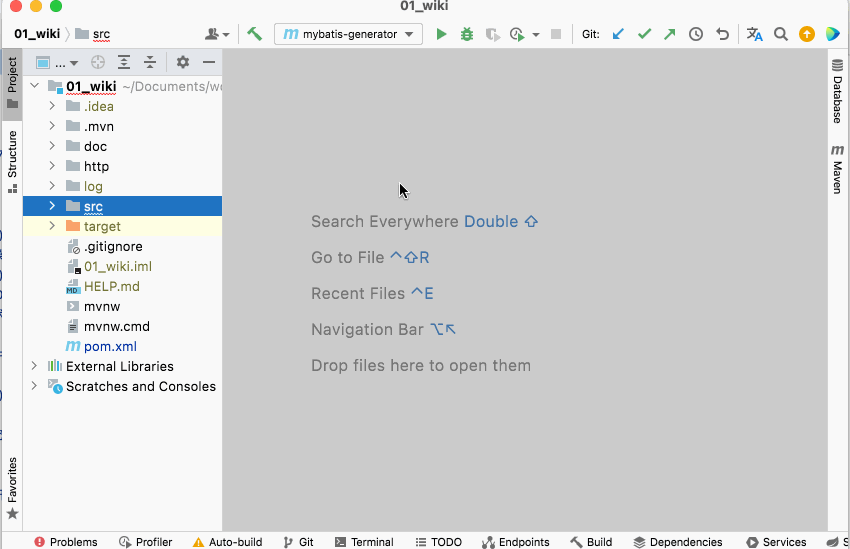Hide the Project panel with minus icon
Screen dimensions: 850x549
(209, 62)
